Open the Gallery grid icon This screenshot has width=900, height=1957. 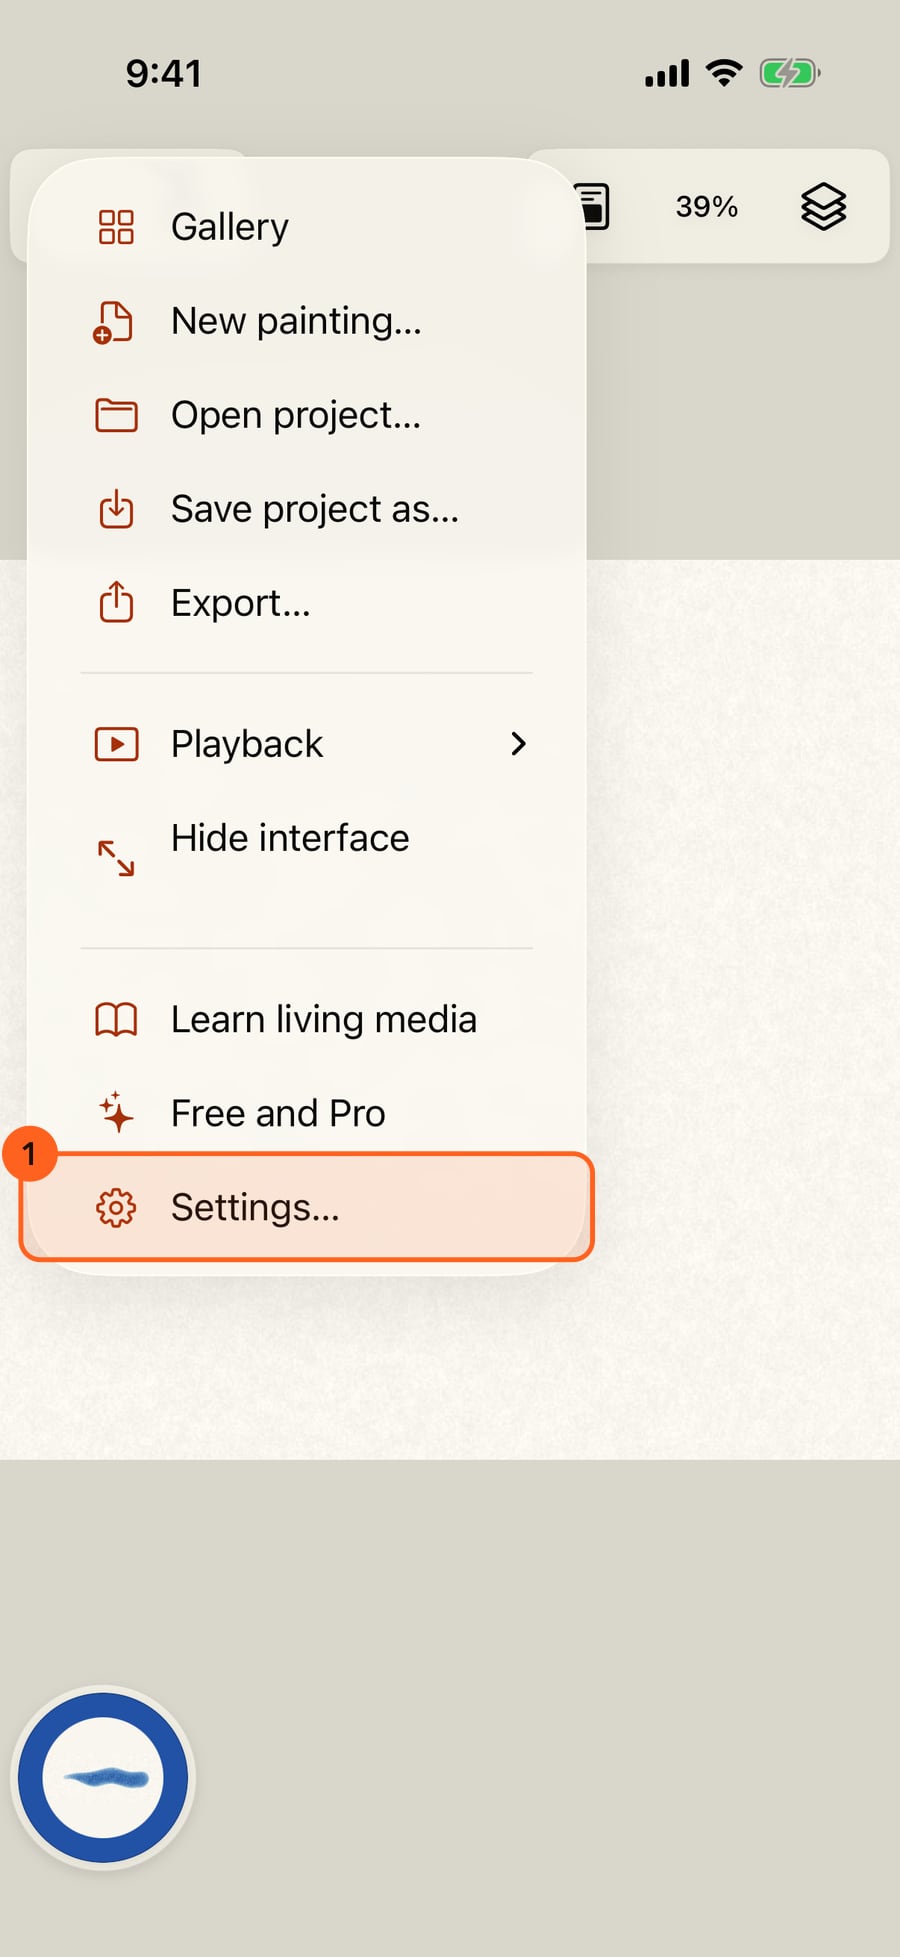(x=116, y=227)
